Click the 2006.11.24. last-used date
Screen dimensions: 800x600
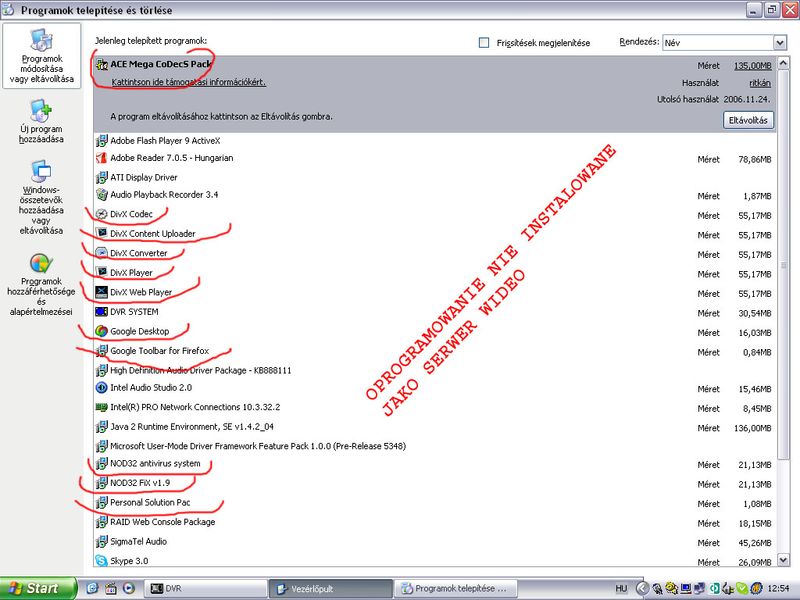[747, 99]
